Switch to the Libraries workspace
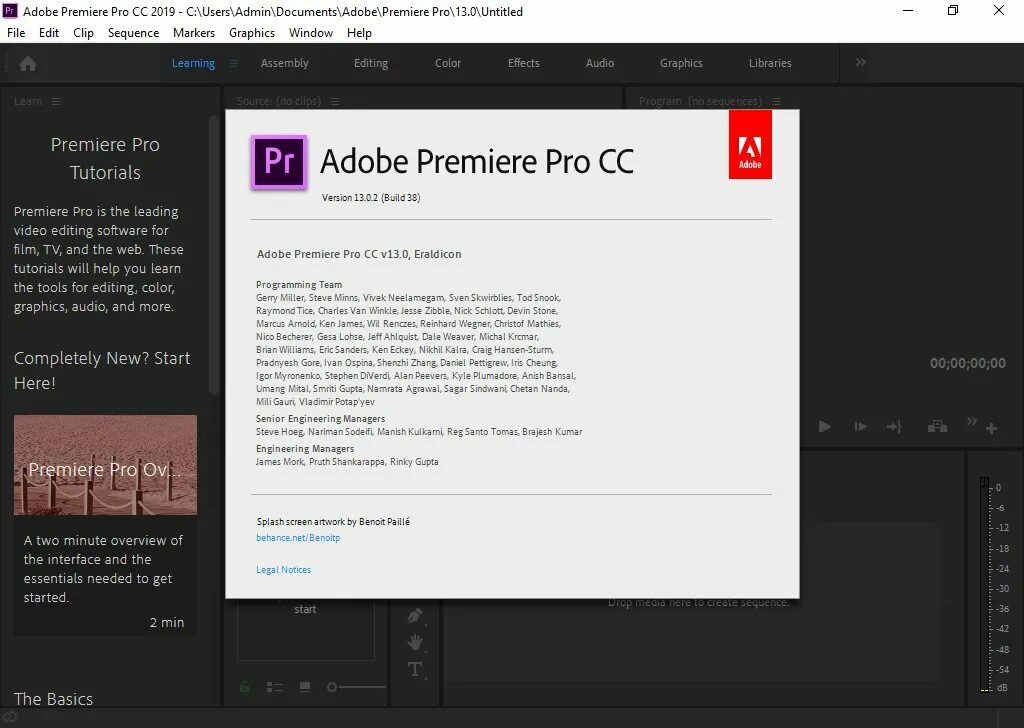The height and width of the screenshot is (728, 1024). [770, 63]
